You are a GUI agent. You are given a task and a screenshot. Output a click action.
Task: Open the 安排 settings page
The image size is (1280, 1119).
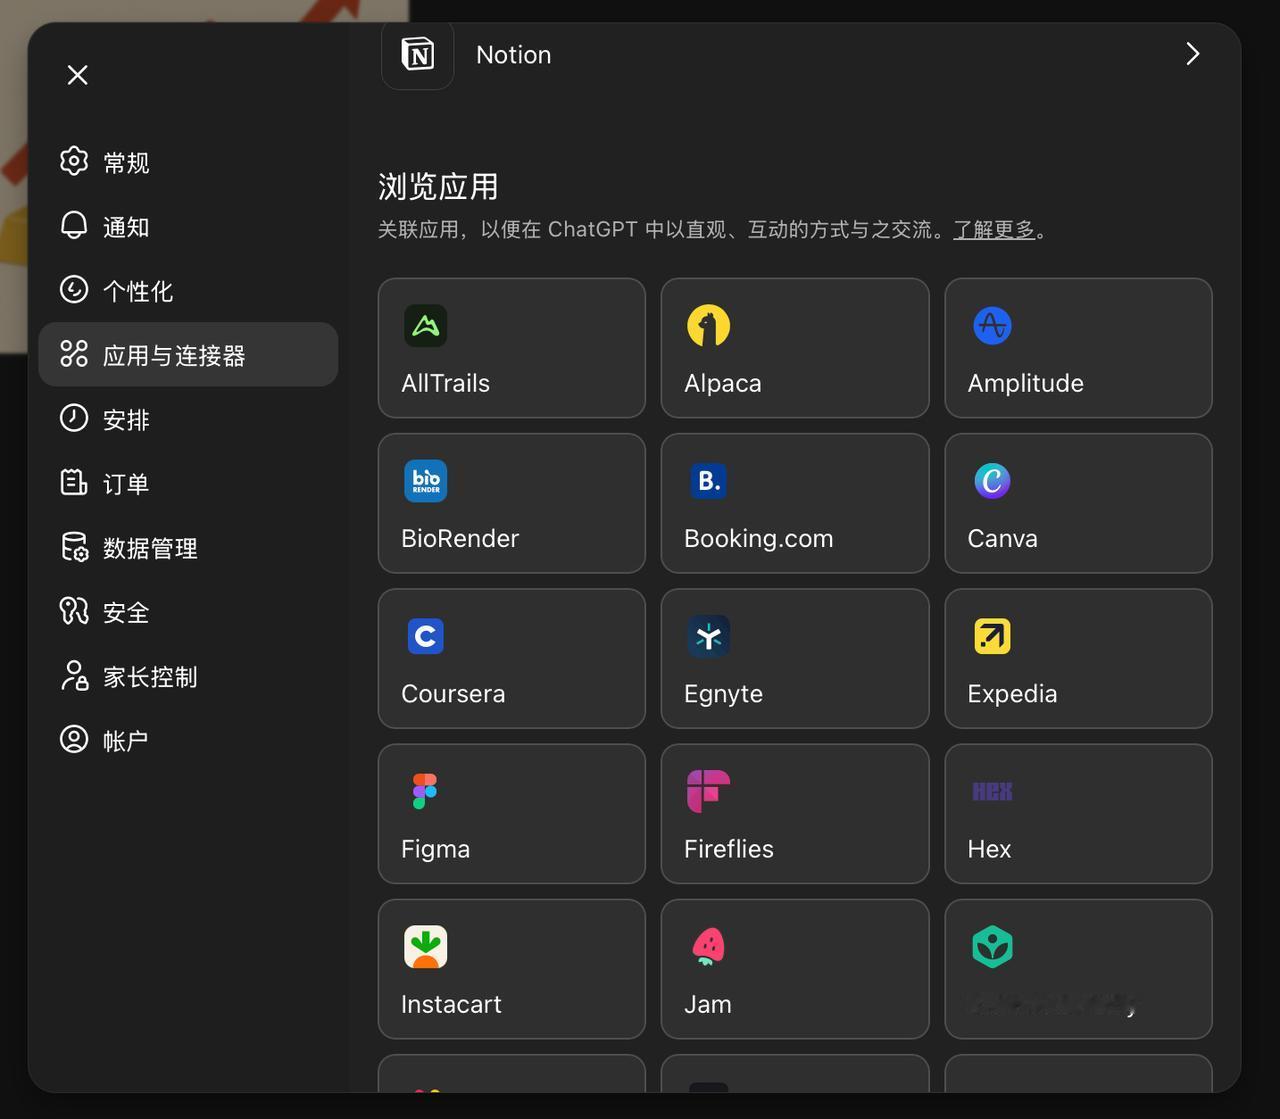(x=188, y=419)
